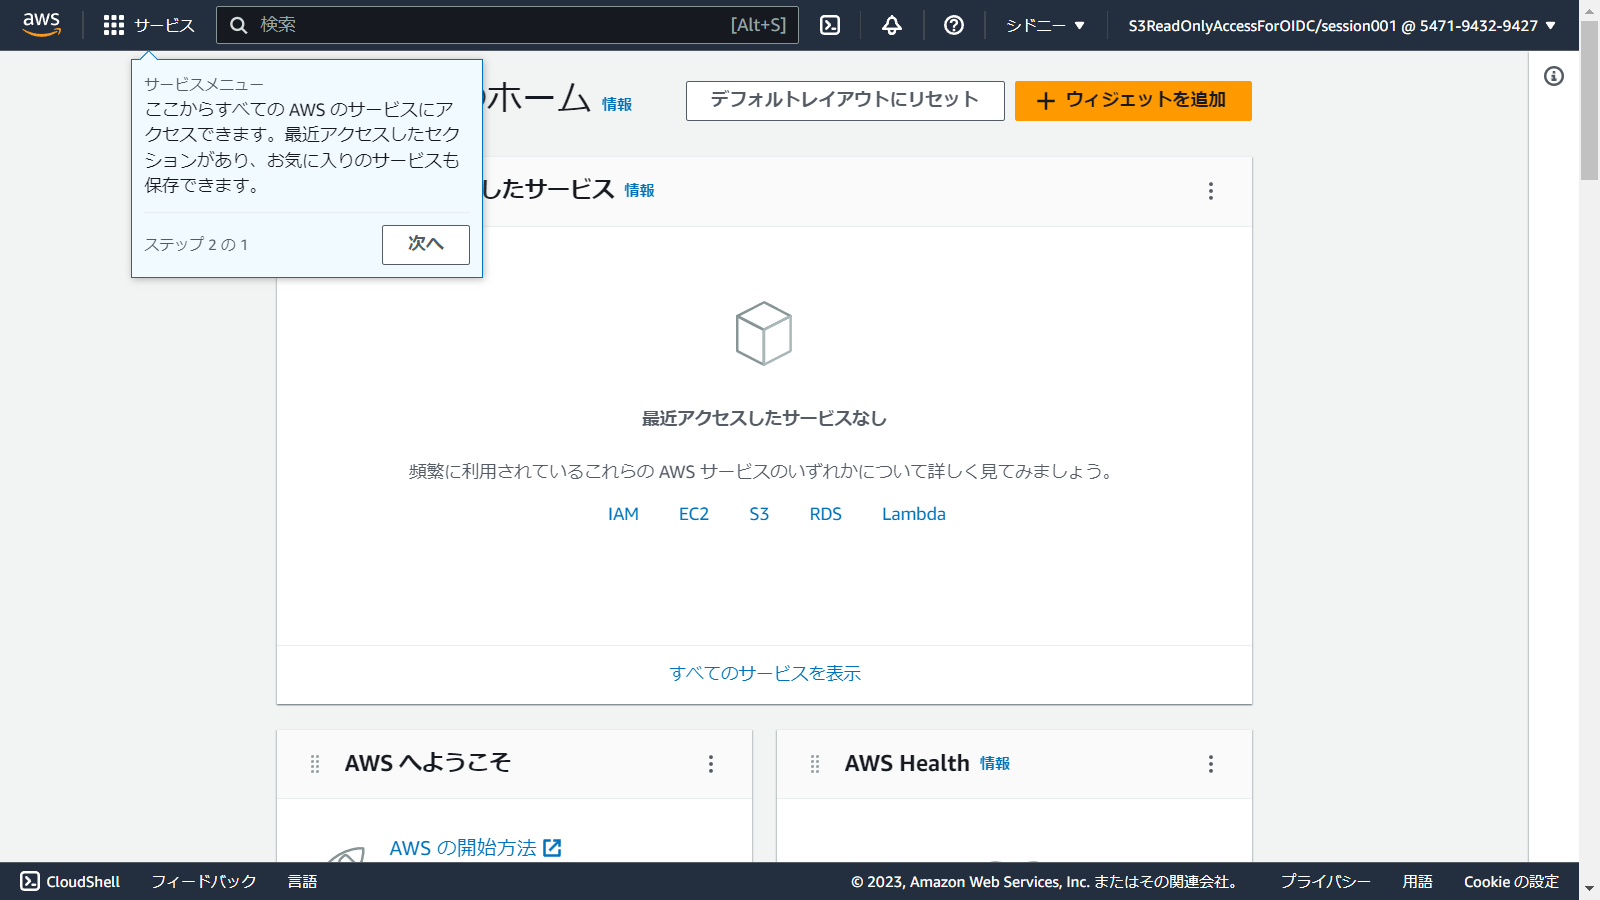Open the help question mark menu
Viewport: 1600px width, 900px height.
click(x=954, y=25)
